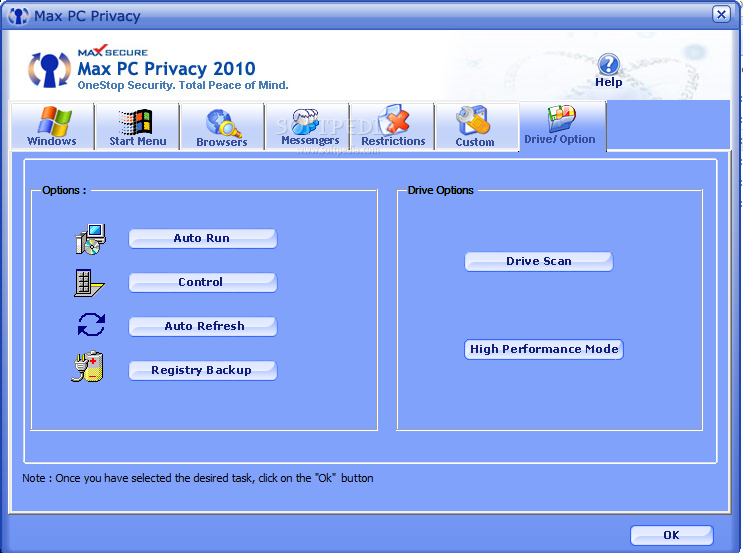Click the Note text about Ok button
Viewport: 743px width, 553px height.
coord(198,479)
